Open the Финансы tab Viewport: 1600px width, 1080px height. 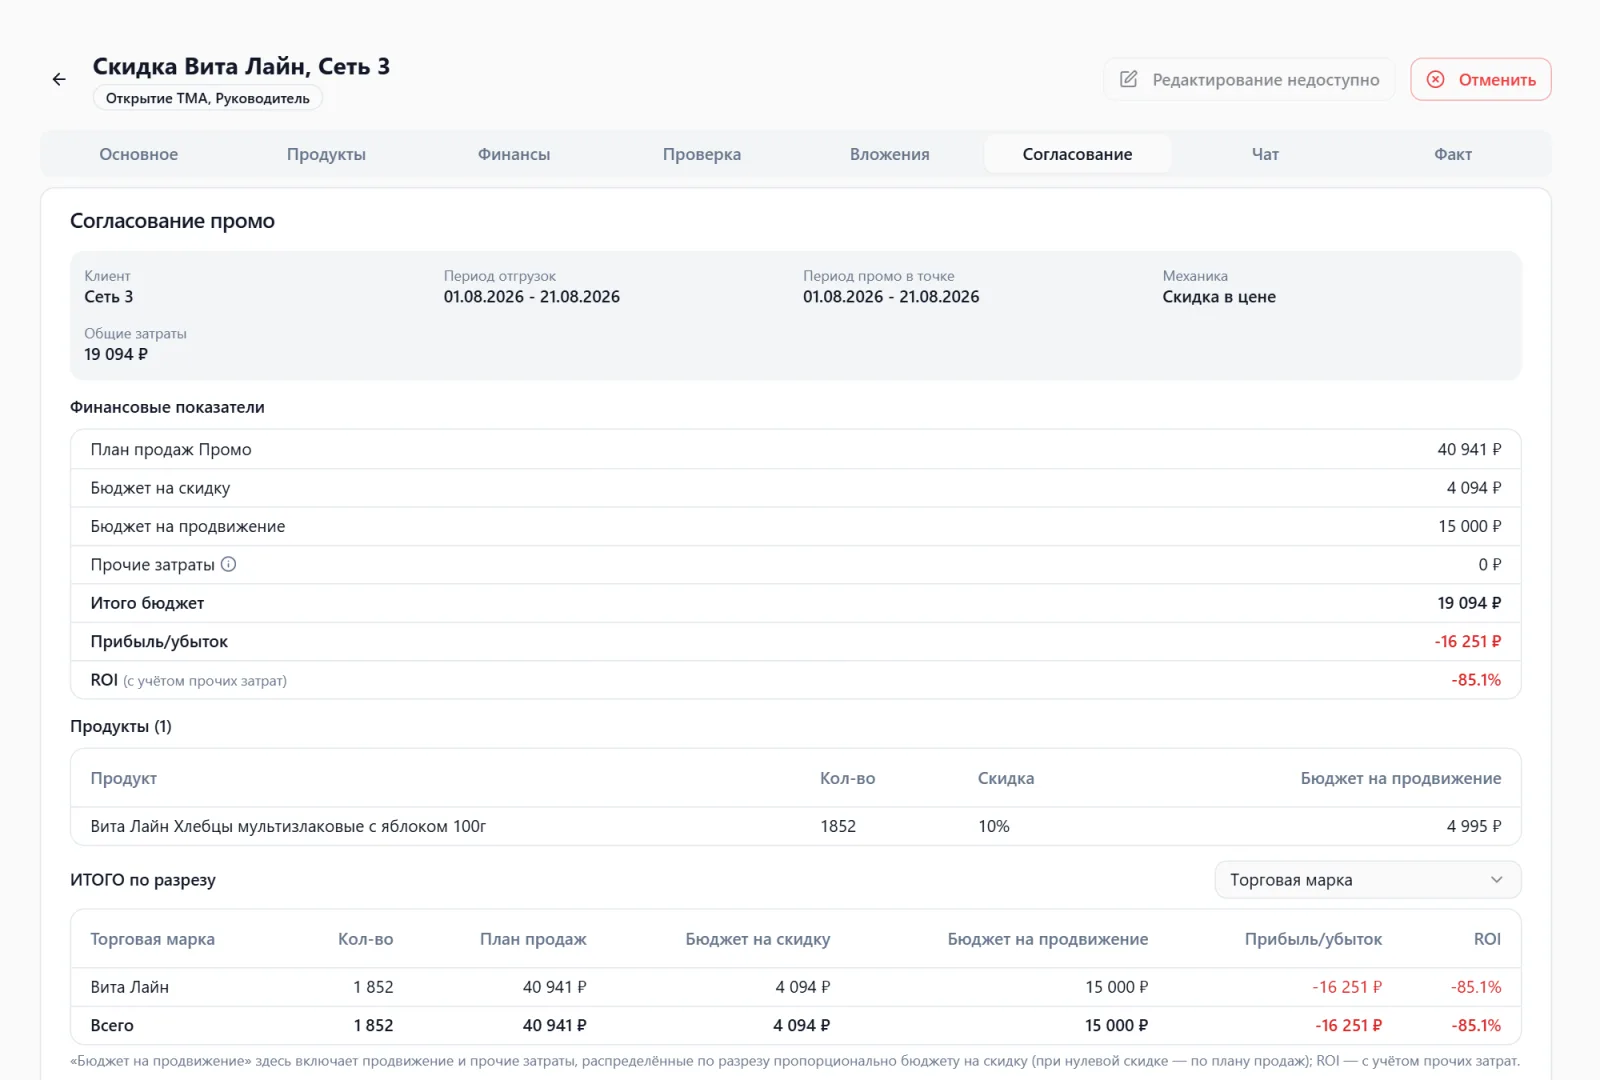514,154
